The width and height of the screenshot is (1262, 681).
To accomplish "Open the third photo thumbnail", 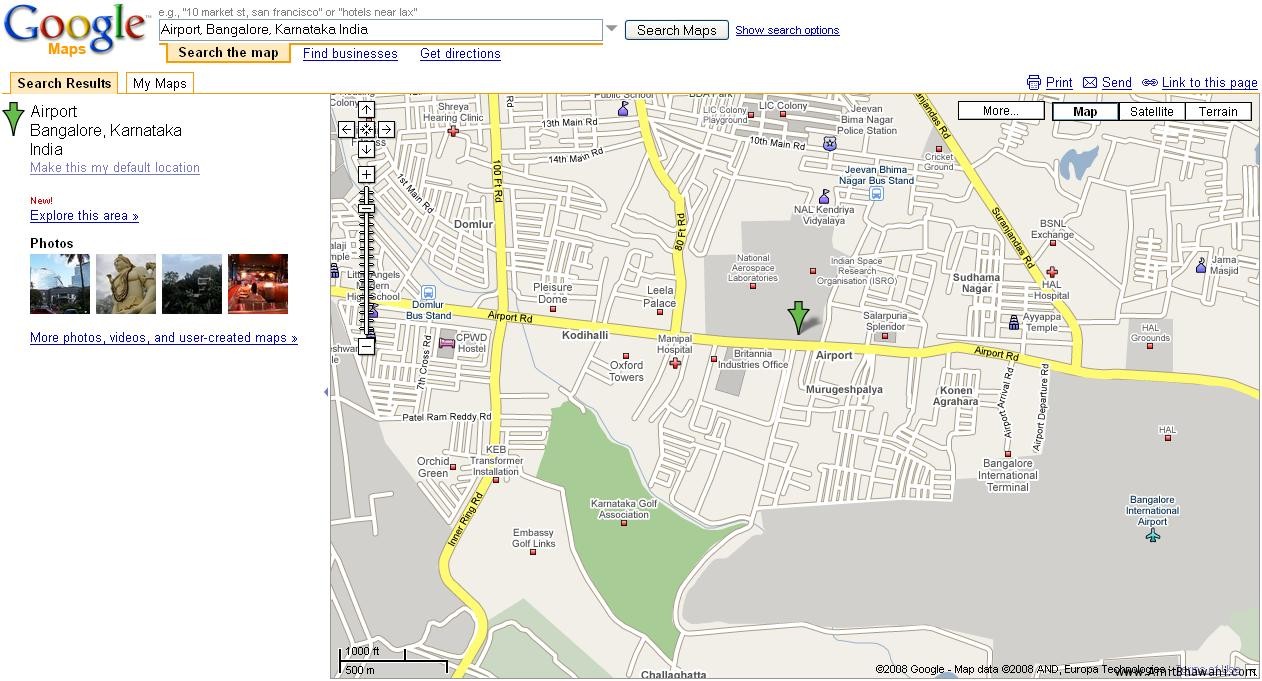I will point(192,284).
